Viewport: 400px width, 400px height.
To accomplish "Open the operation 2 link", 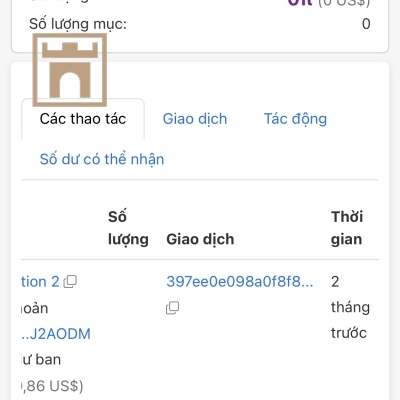I will tap(40, 282).
